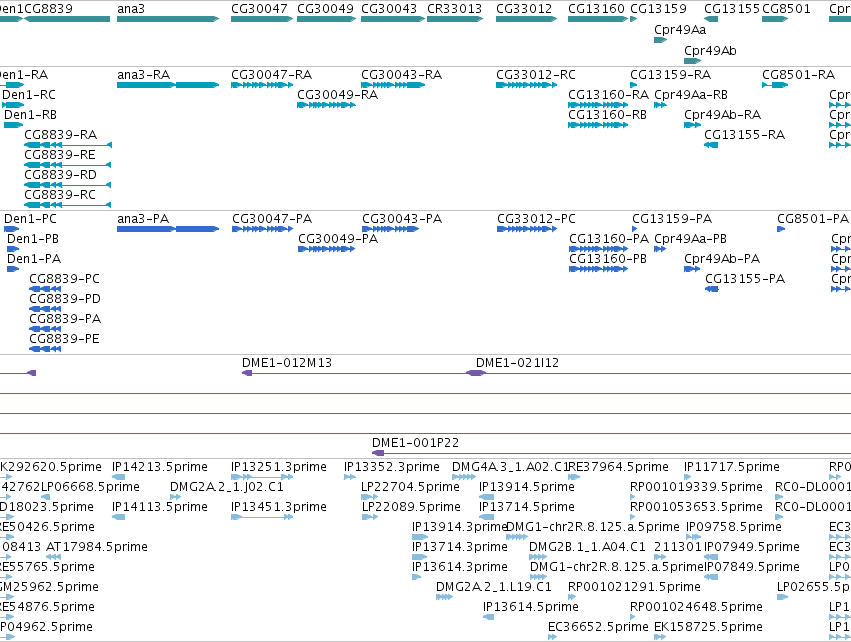Select the CG33012-PC protein label

click(x=536, y=219)
